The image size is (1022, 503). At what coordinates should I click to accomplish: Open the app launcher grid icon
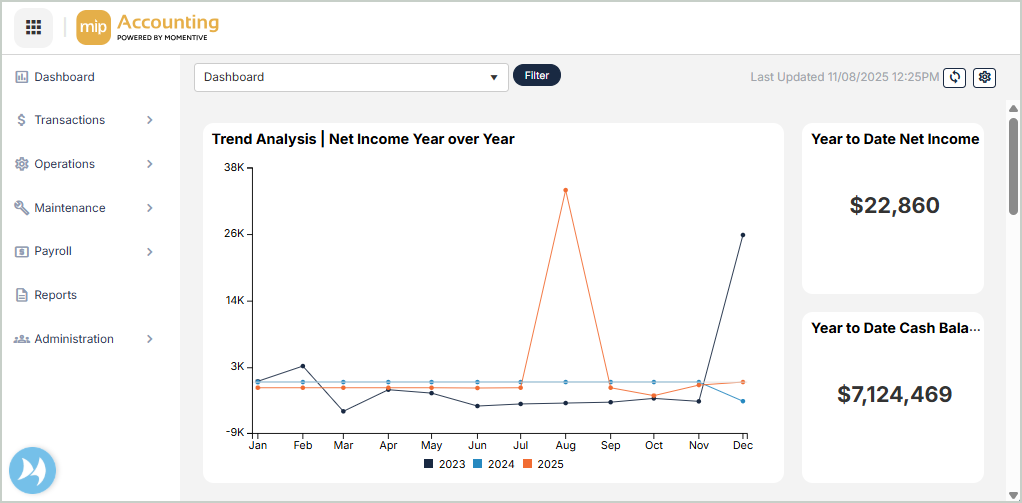(33, 27)
